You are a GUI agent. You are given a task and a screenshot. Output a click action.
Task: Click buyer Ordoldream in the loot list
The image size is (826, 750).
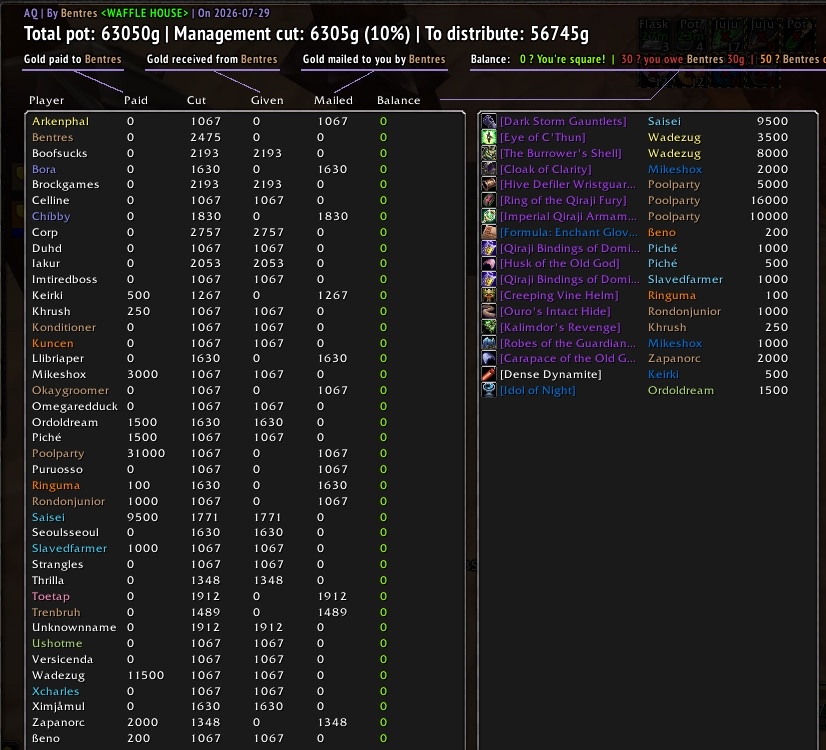(x=681, y=390)
